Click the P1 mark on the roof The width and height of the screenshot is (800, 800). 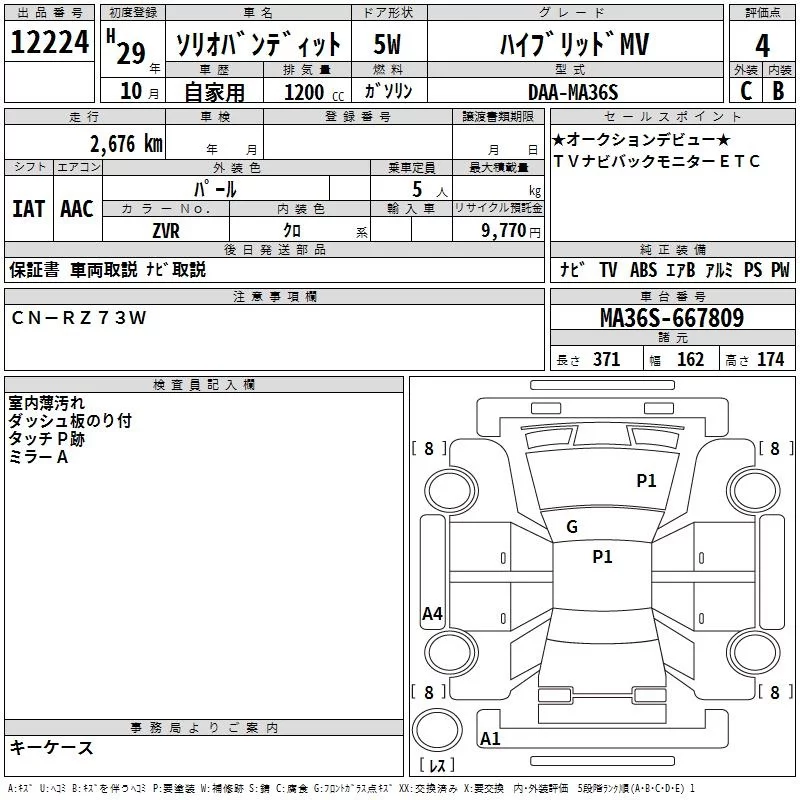(602, 557)
